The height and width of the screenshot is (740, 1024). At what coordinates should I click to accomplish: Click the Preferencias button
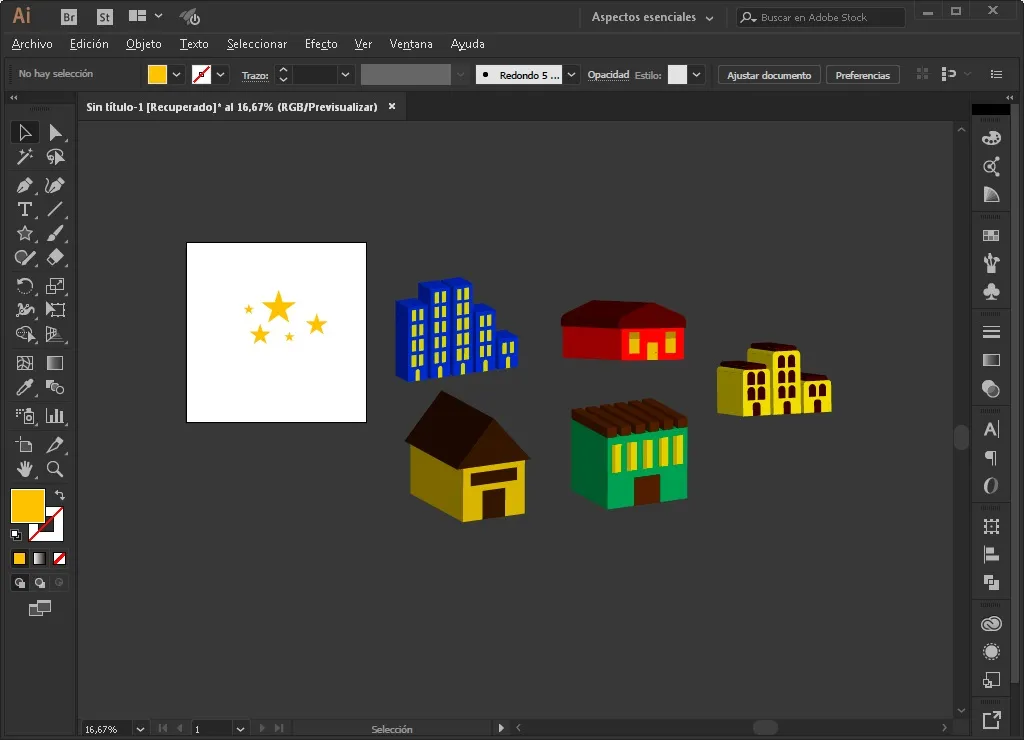pyautogui.click(x=863, y=75)
